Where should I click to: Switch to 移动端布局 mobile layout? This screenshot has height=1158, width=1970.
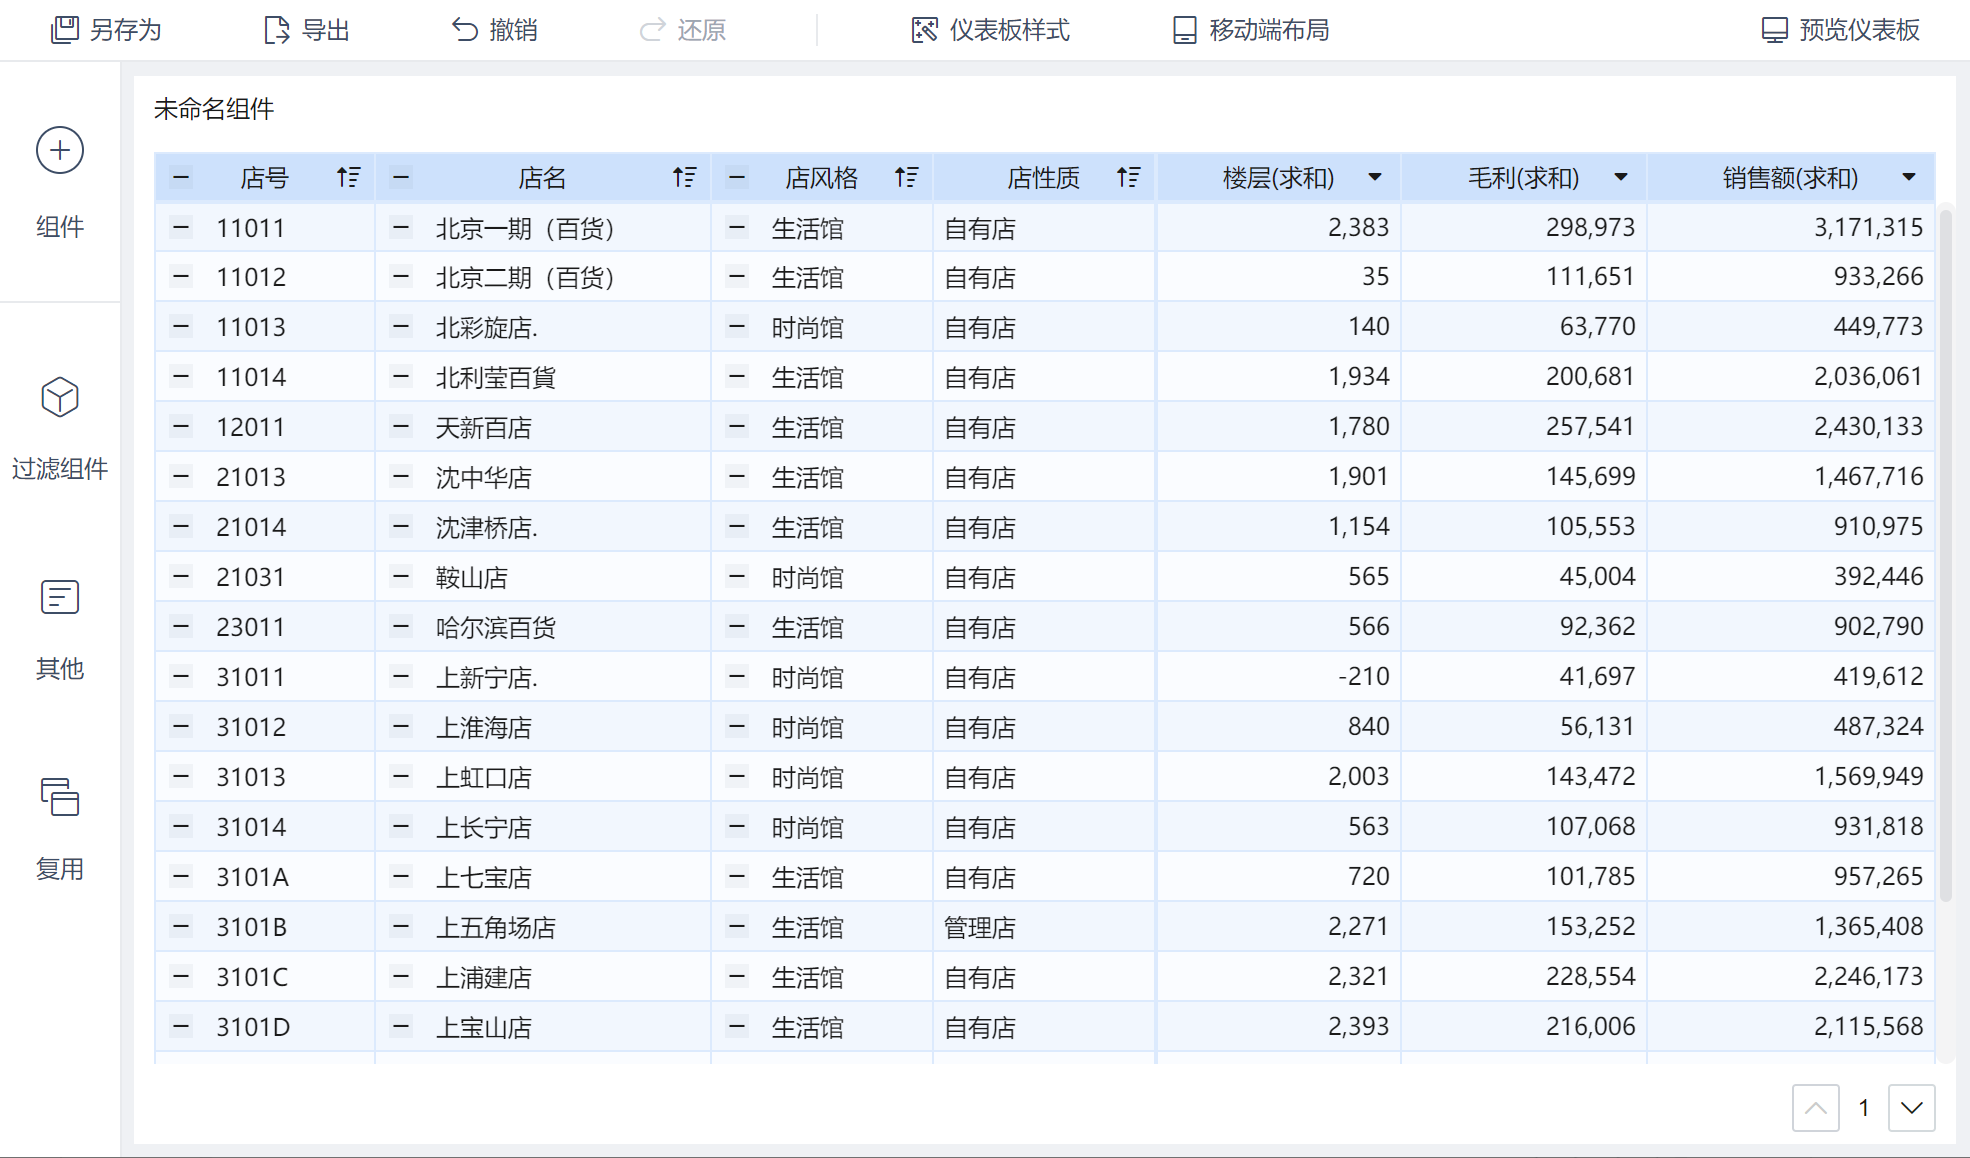coord(1250,30)
